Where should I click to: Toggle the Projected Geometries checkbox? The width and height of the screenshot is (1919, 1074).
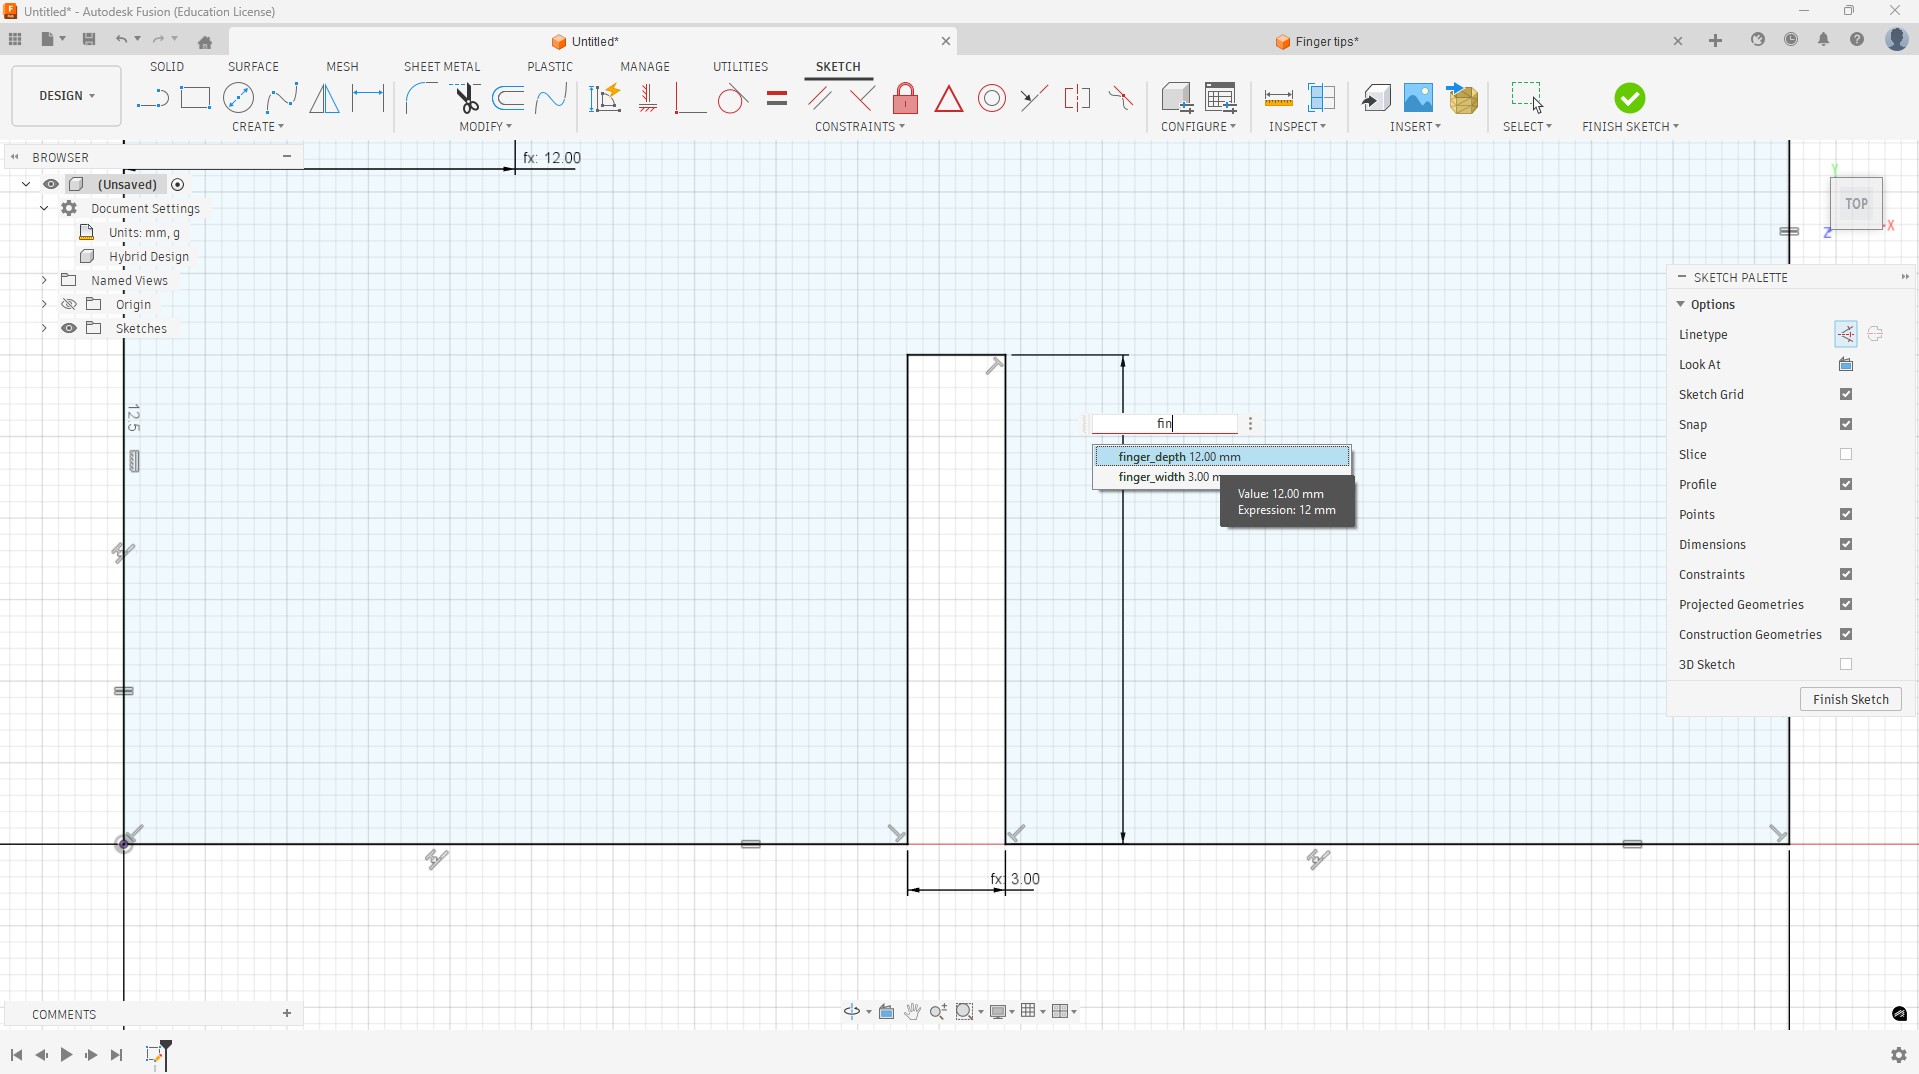(1846, 605)
